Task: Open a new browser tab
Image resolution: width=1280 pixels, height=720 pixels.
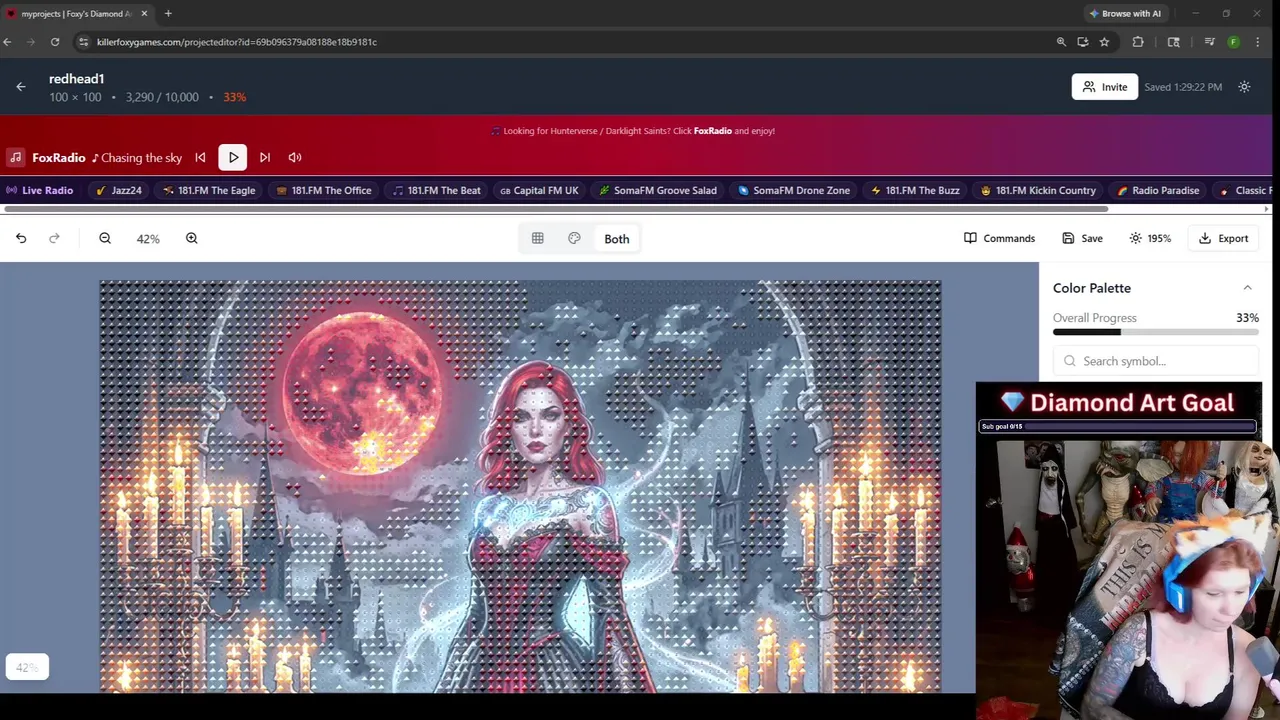Action: coord(168,13)
